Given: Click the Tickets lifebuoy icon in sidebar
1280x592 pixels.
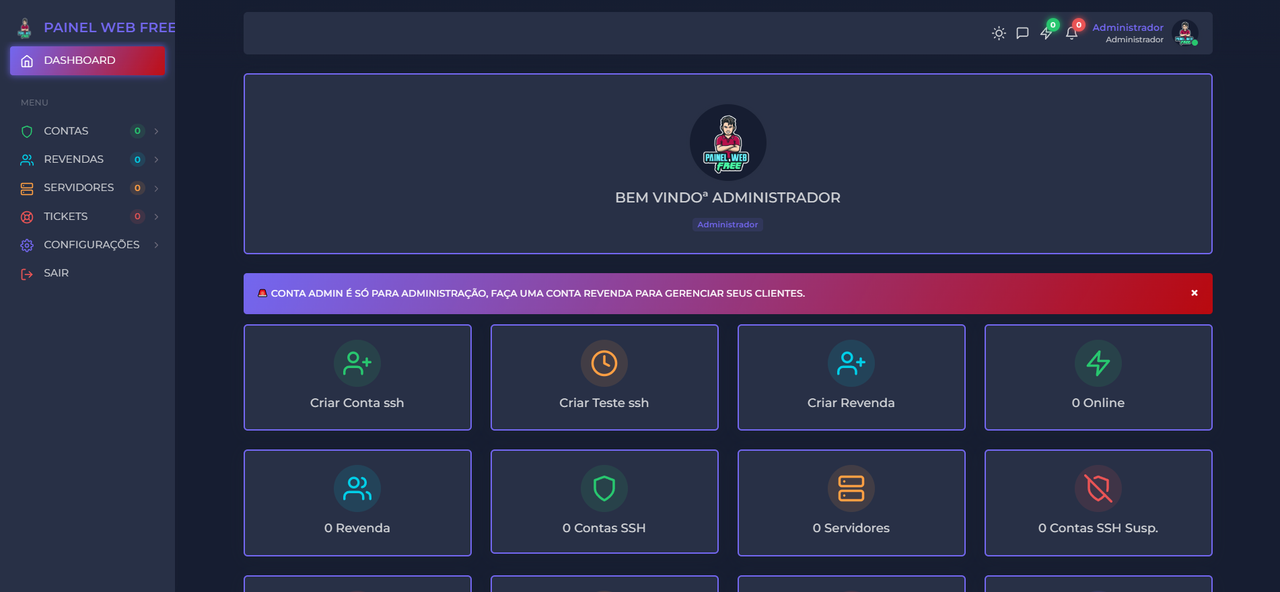Looking at the screenshot, I should click(x=27, y=217).
